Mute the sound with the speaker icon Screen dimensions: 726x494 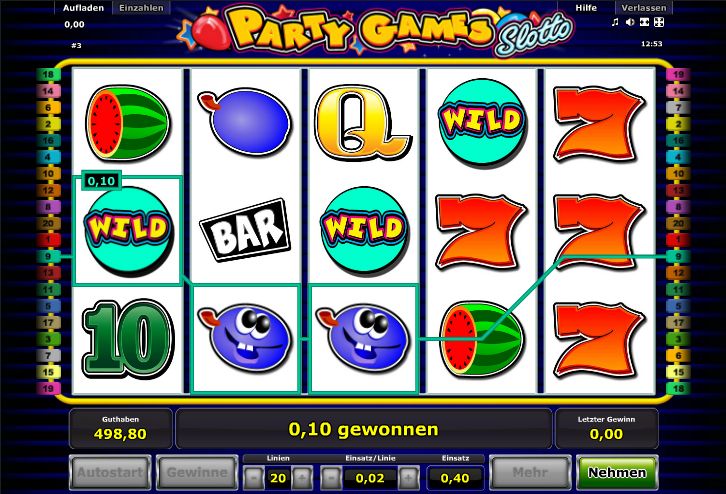click(630, 22)
